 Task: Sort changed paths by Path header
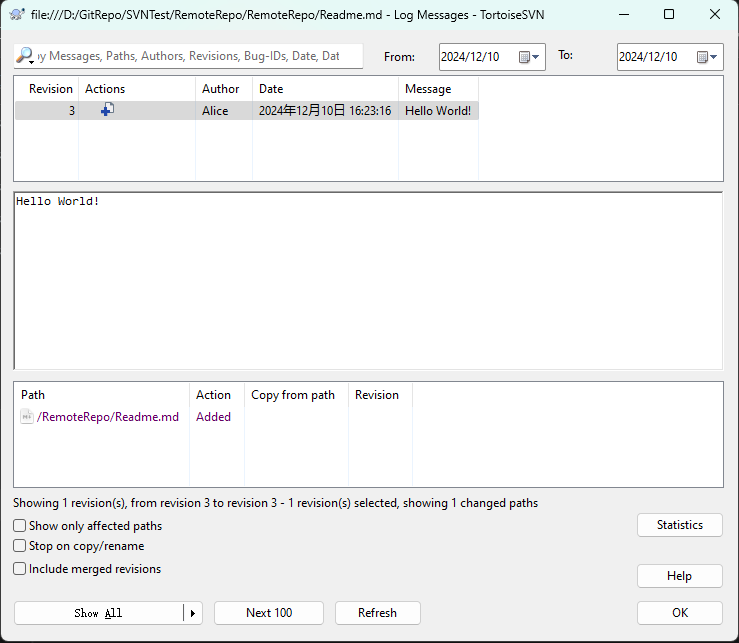pos(102,395)
